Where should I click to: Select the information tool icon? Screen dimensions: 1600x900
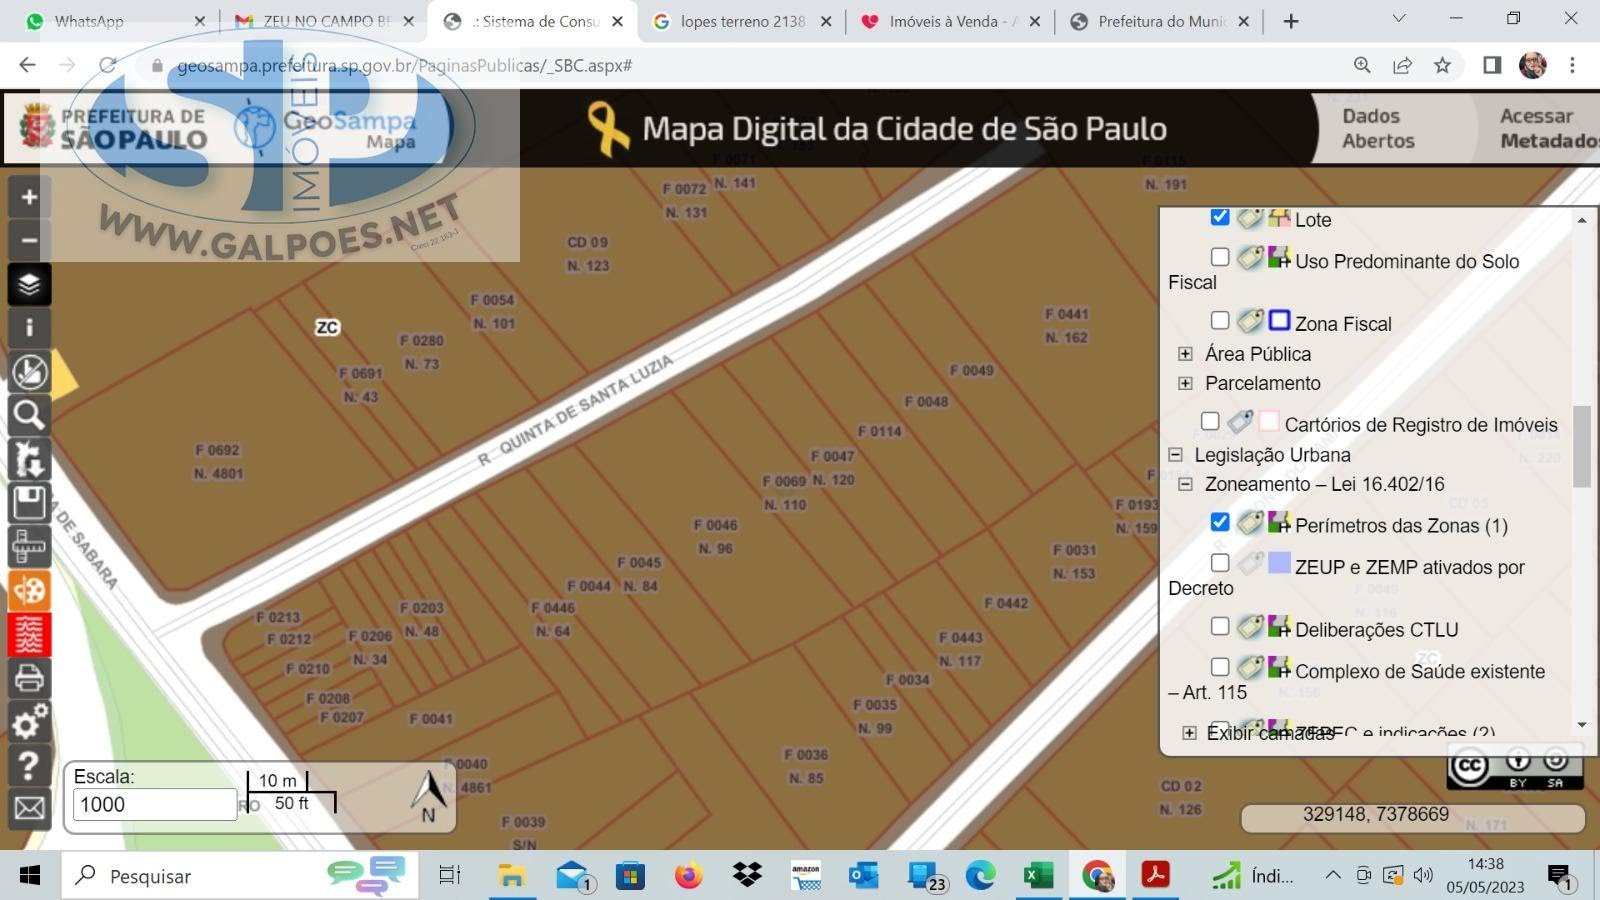(29, 328)
